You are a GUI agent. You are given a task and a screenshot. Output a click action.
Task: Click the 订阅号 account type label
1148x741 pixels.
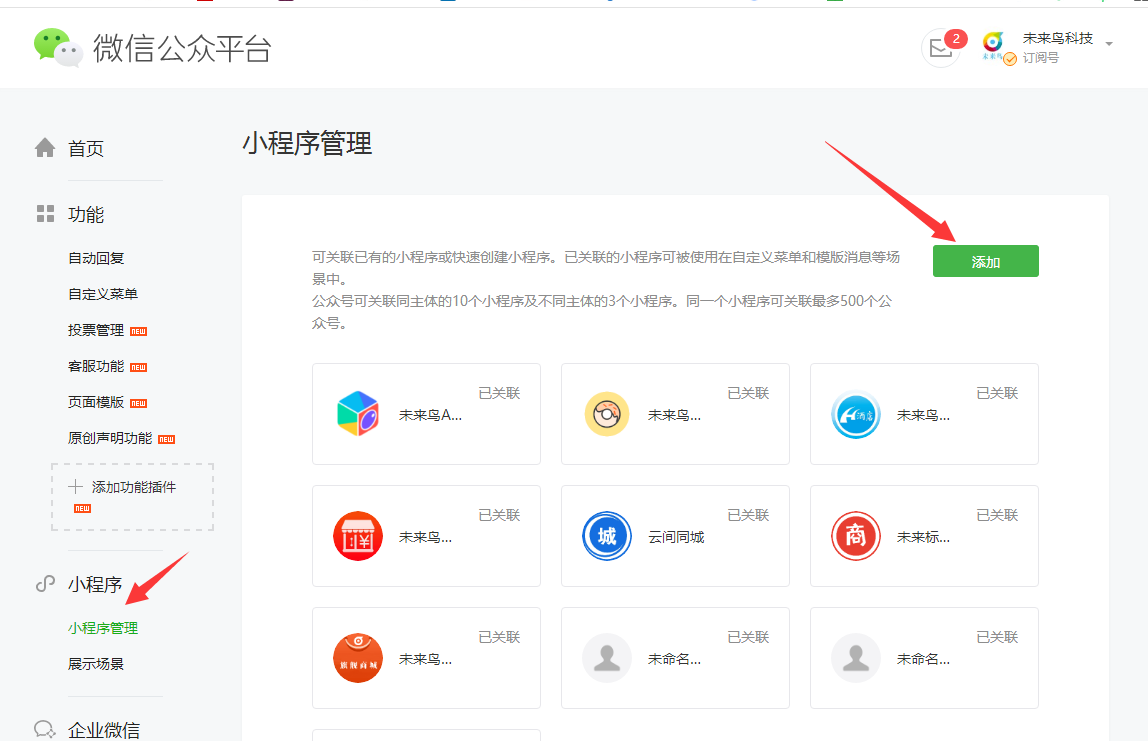click(x=1041, y=58)
